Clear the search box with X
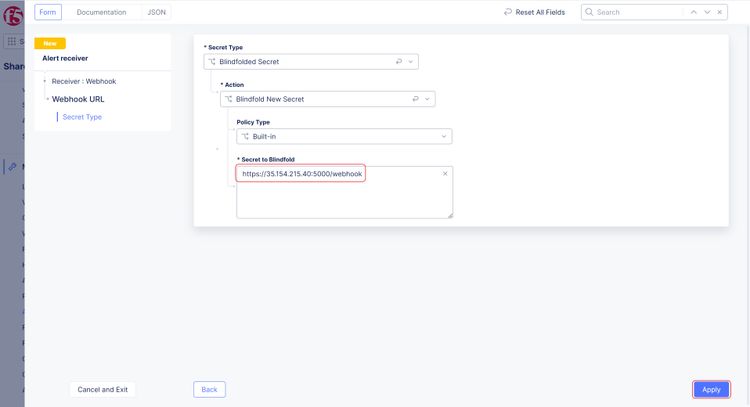 pos(720,12)
